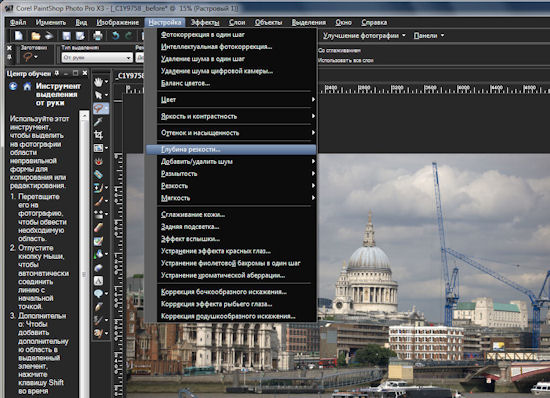The width and height of the screenshot is (550, 398).
Task: Pin the Learning Center panel
Action: (x=57, y=73)
